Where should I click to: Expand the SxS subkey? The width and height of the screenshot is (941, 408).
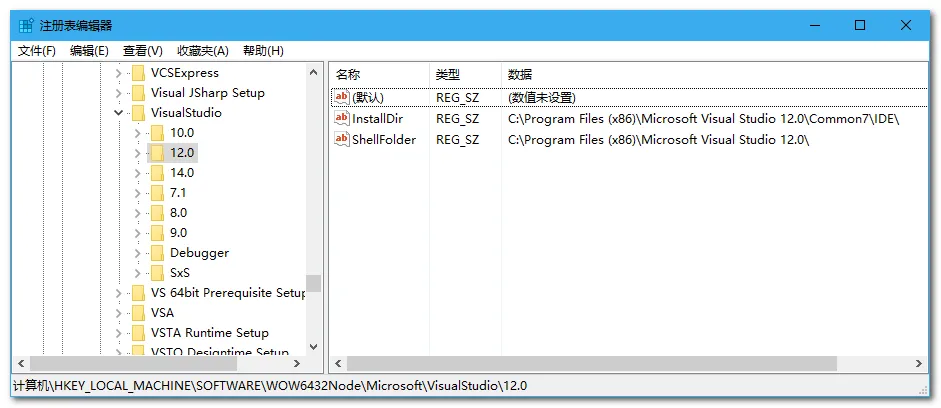tap(138, 273)
